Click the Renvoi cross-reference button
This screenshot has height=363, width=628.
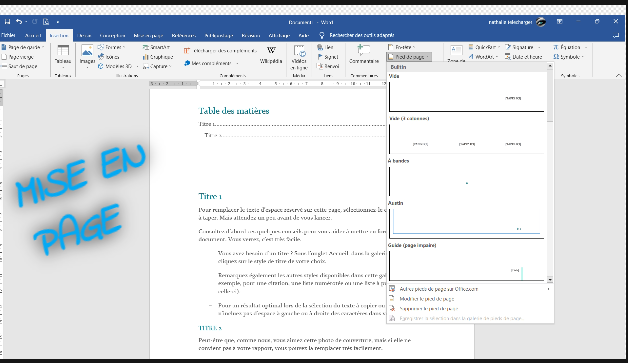[x=328, y=66]
